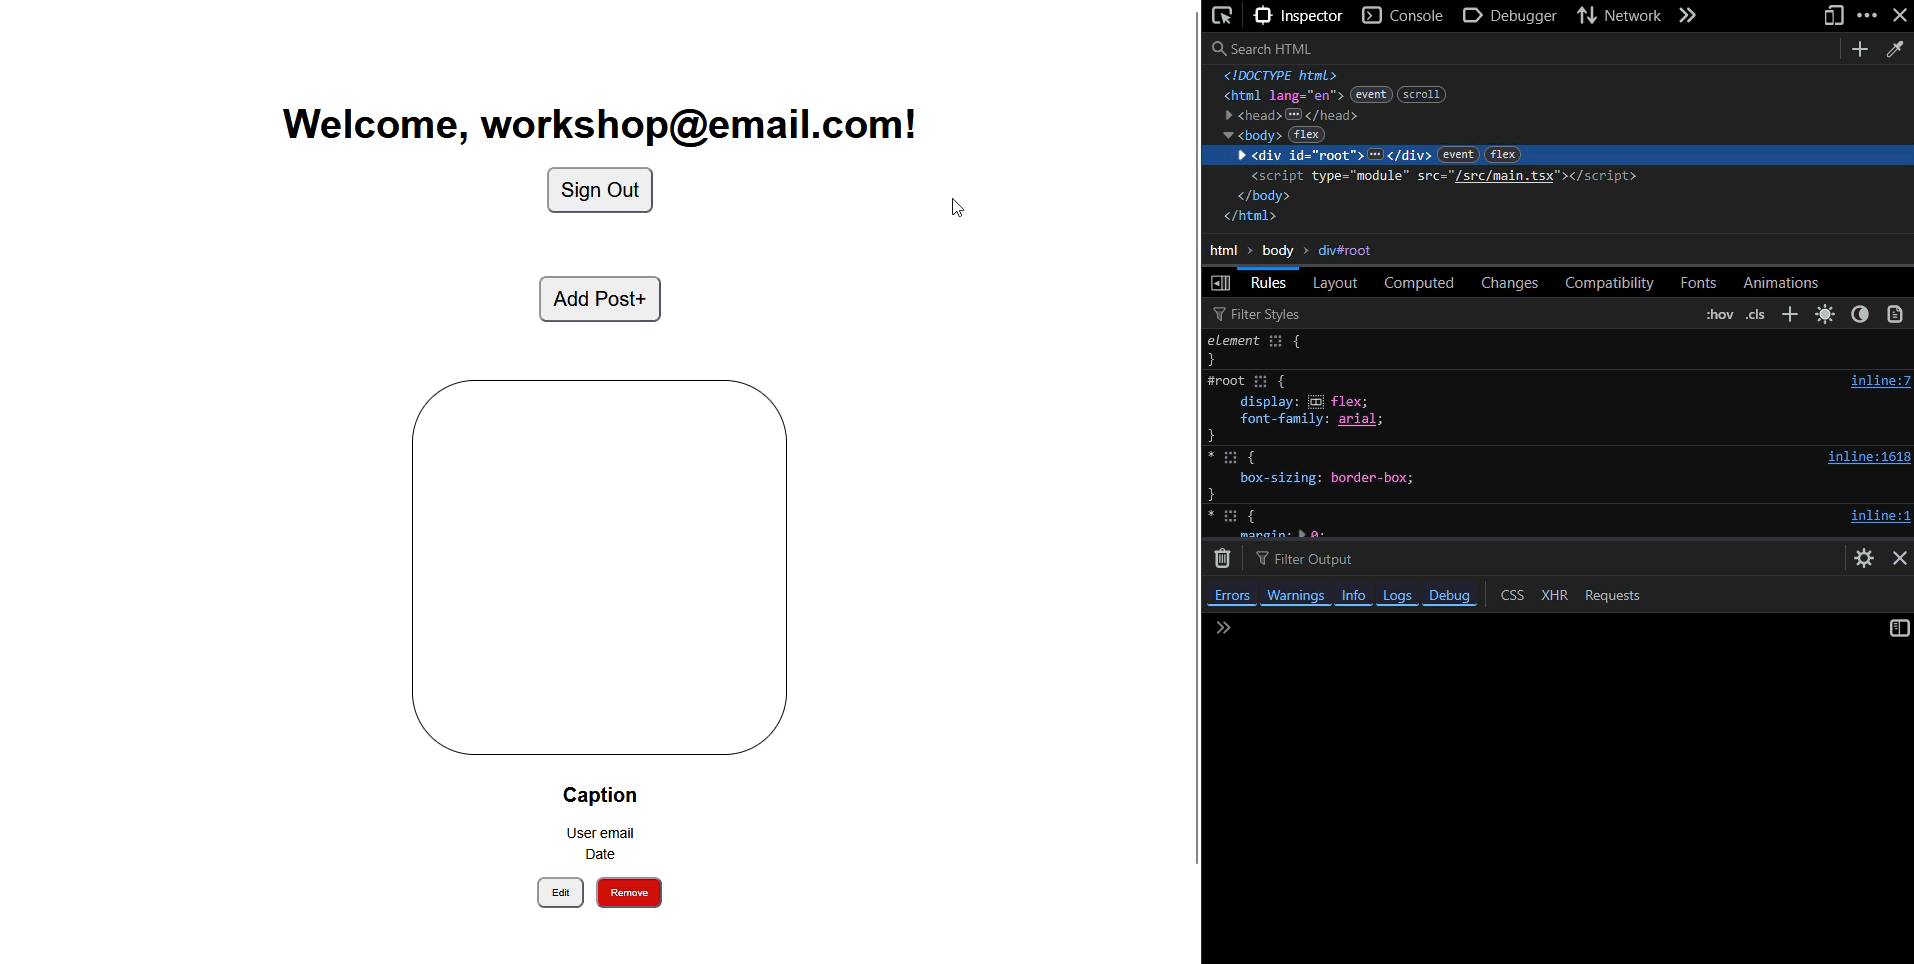Screen dimensions: 1914x964
Task: Click the Sign Out button
Action: pyautogui.click(x=600, y=190)
